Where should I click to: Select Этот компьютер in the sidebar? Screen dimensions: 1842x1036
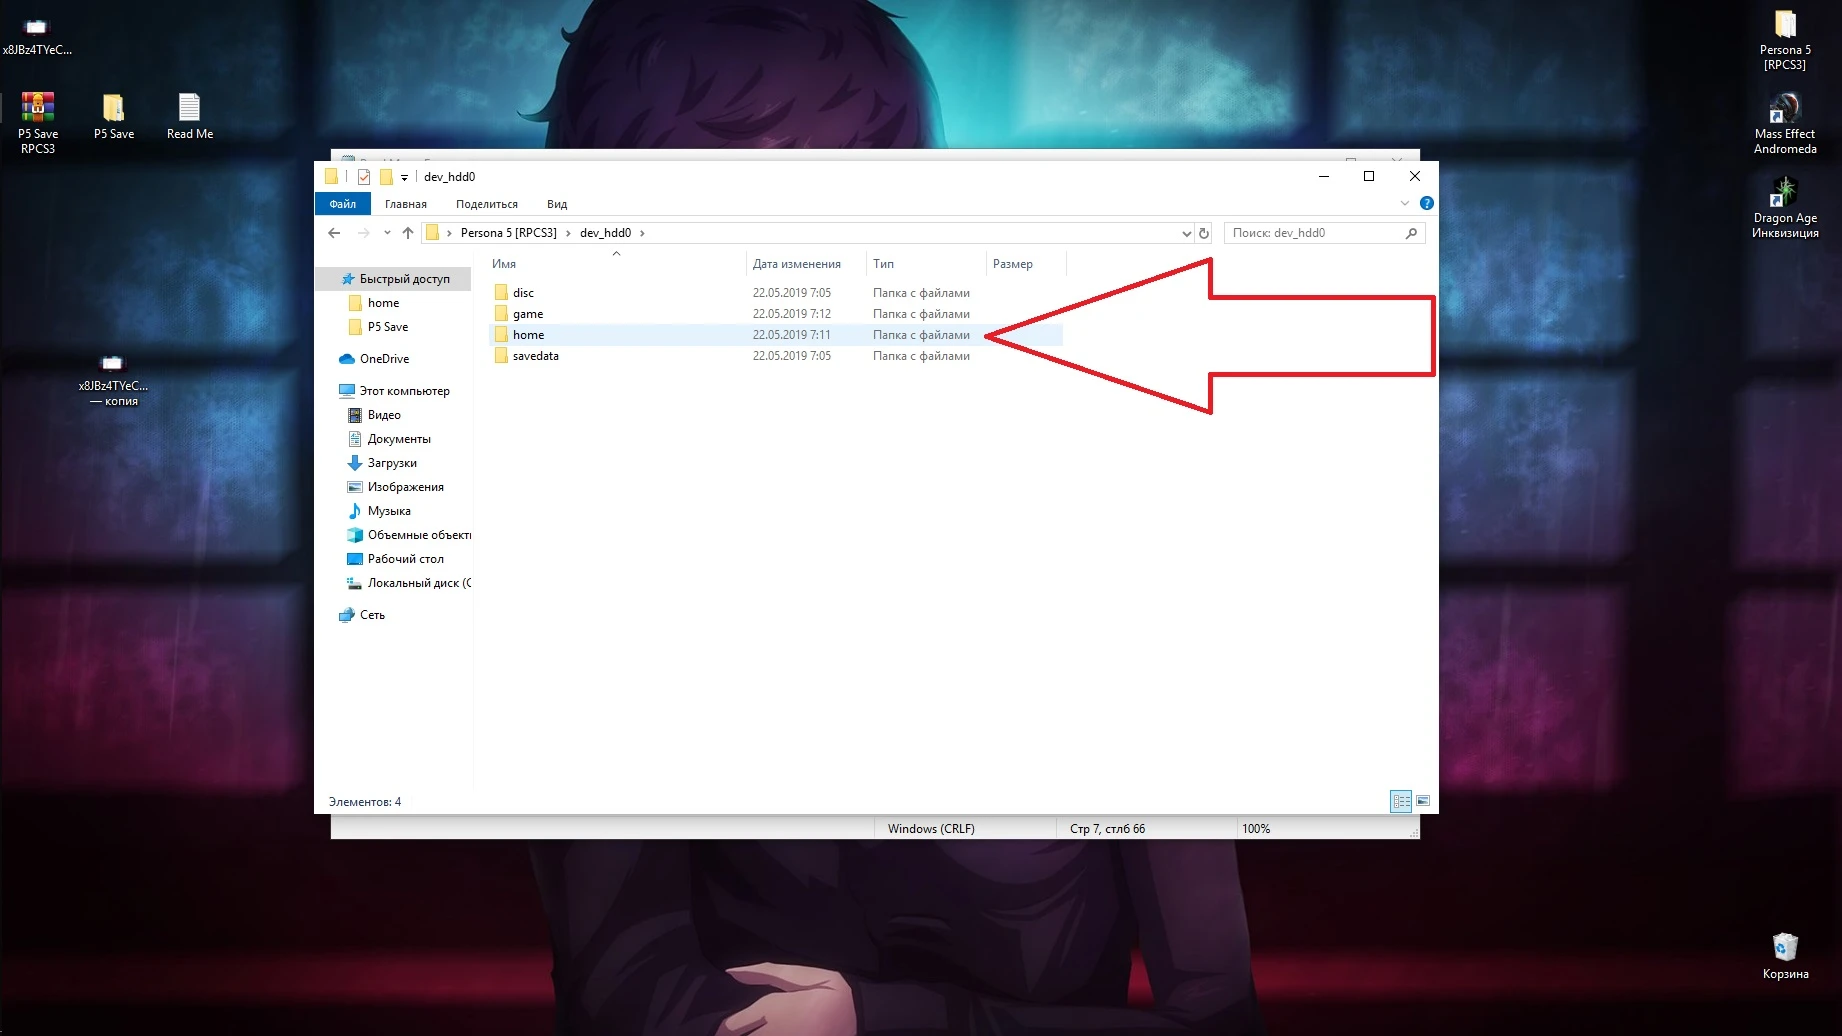(395, 391)
